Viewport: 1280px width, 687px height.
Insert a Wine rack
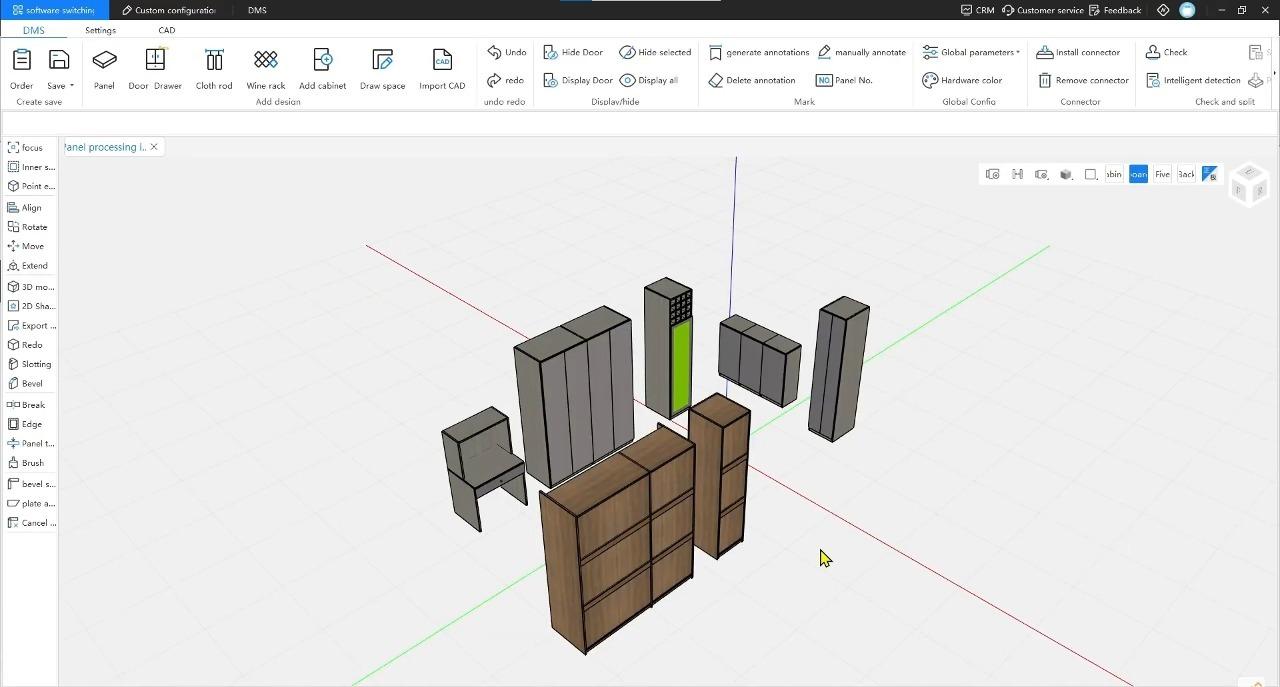click(x=266, y=68)
